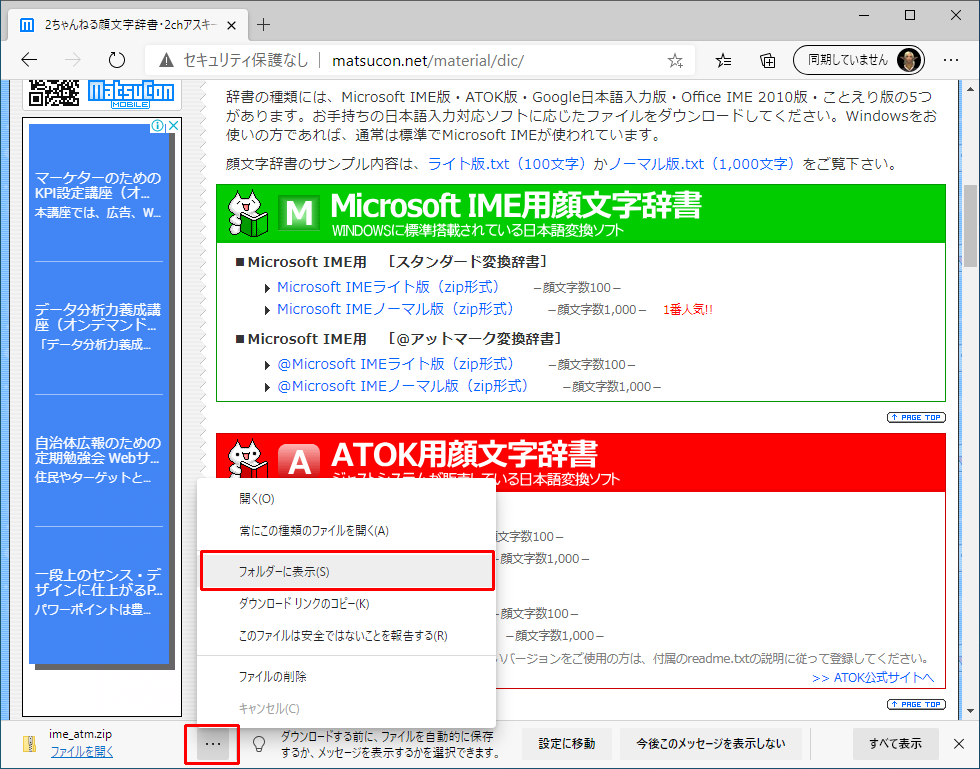980x769 pixels.
Task: Close the sidebar advertisement X
Action: pyautogui.click(x=174, y=126)
